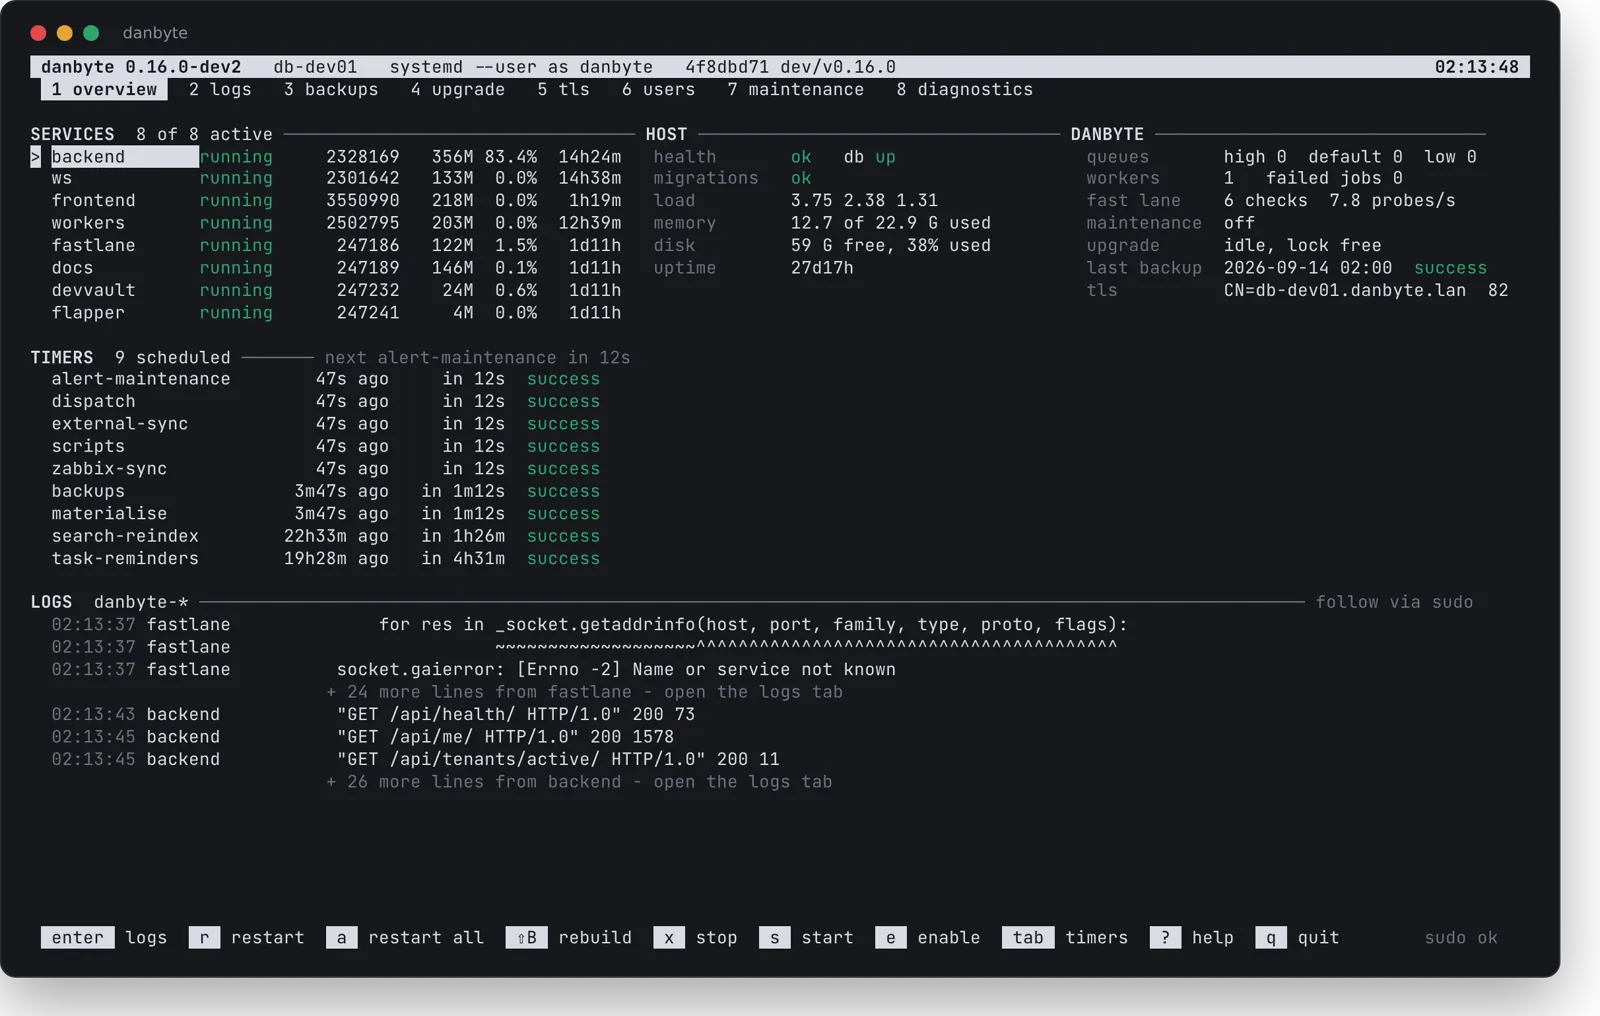
Task: Click the backups timer row
Action: point(326,492)
